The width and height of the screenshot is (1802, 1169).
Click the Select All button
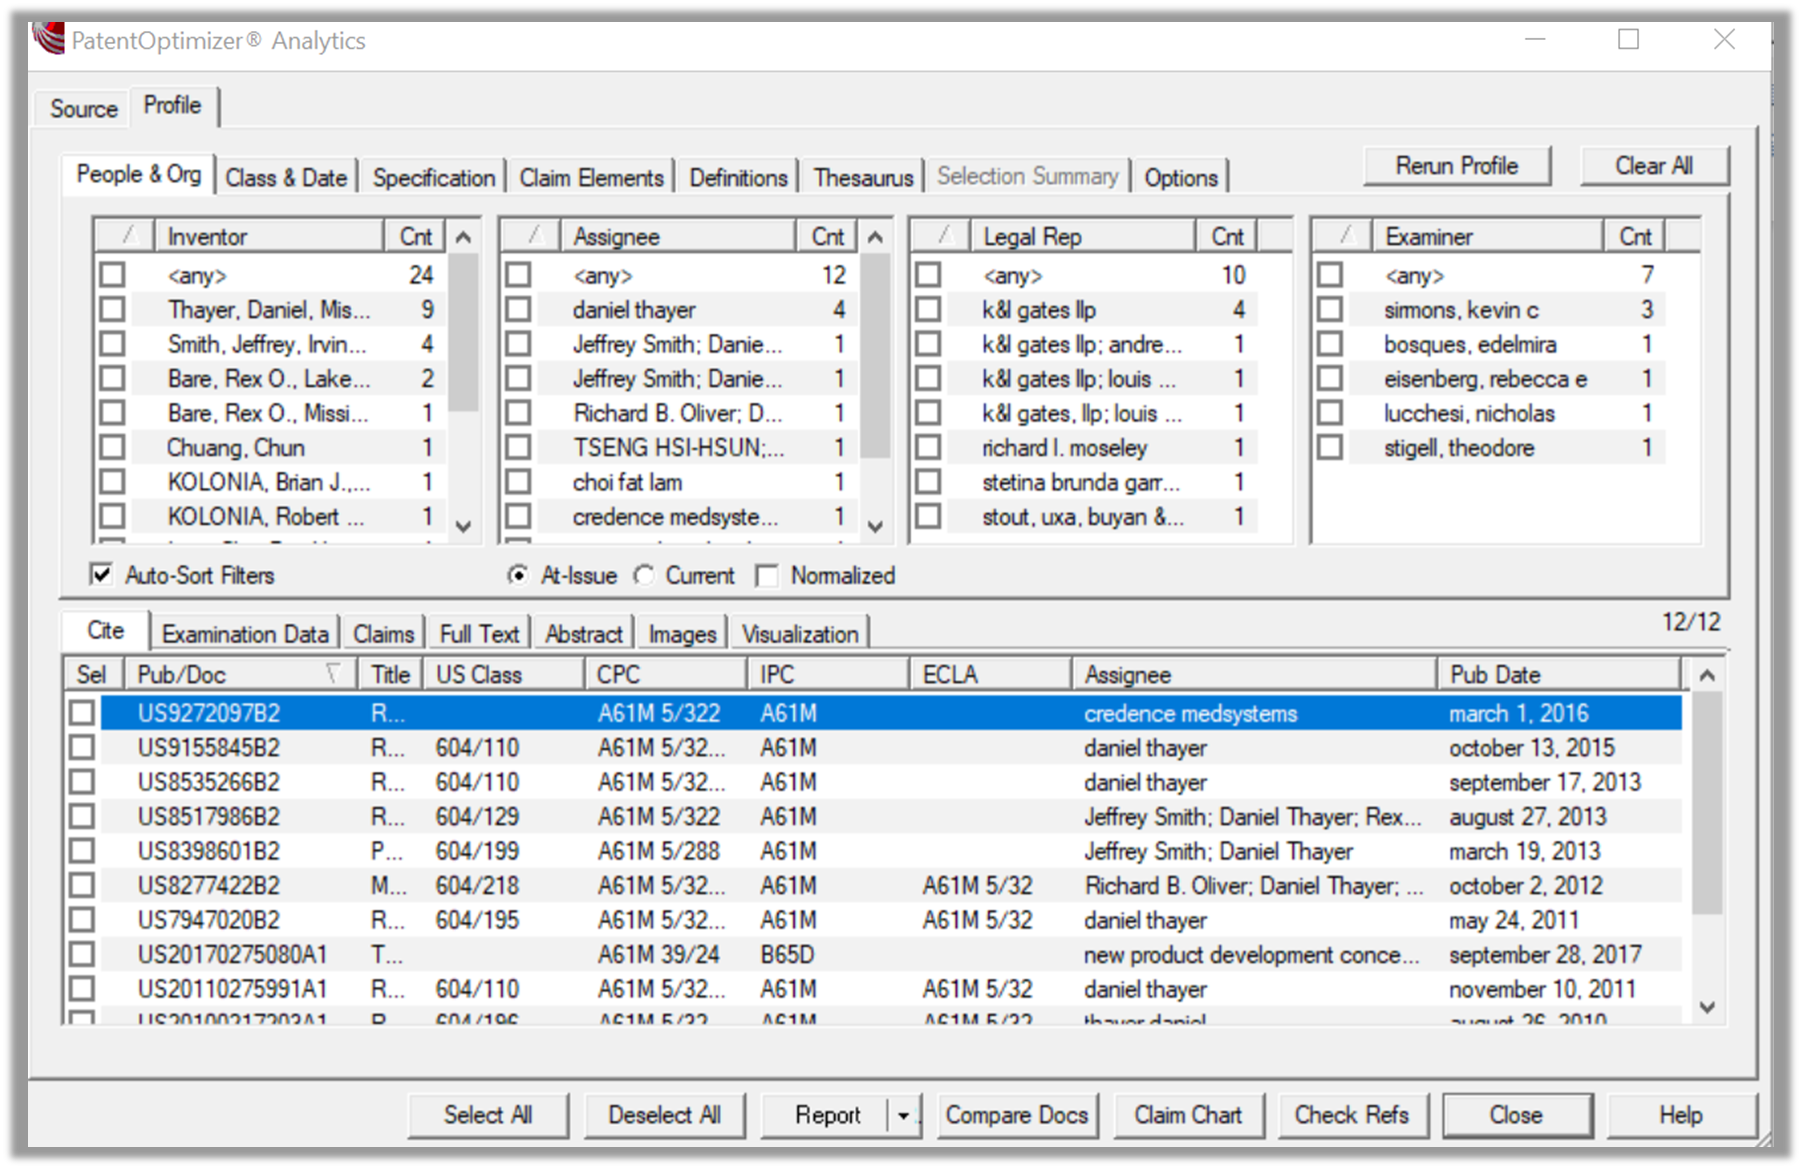[488, 1115]
